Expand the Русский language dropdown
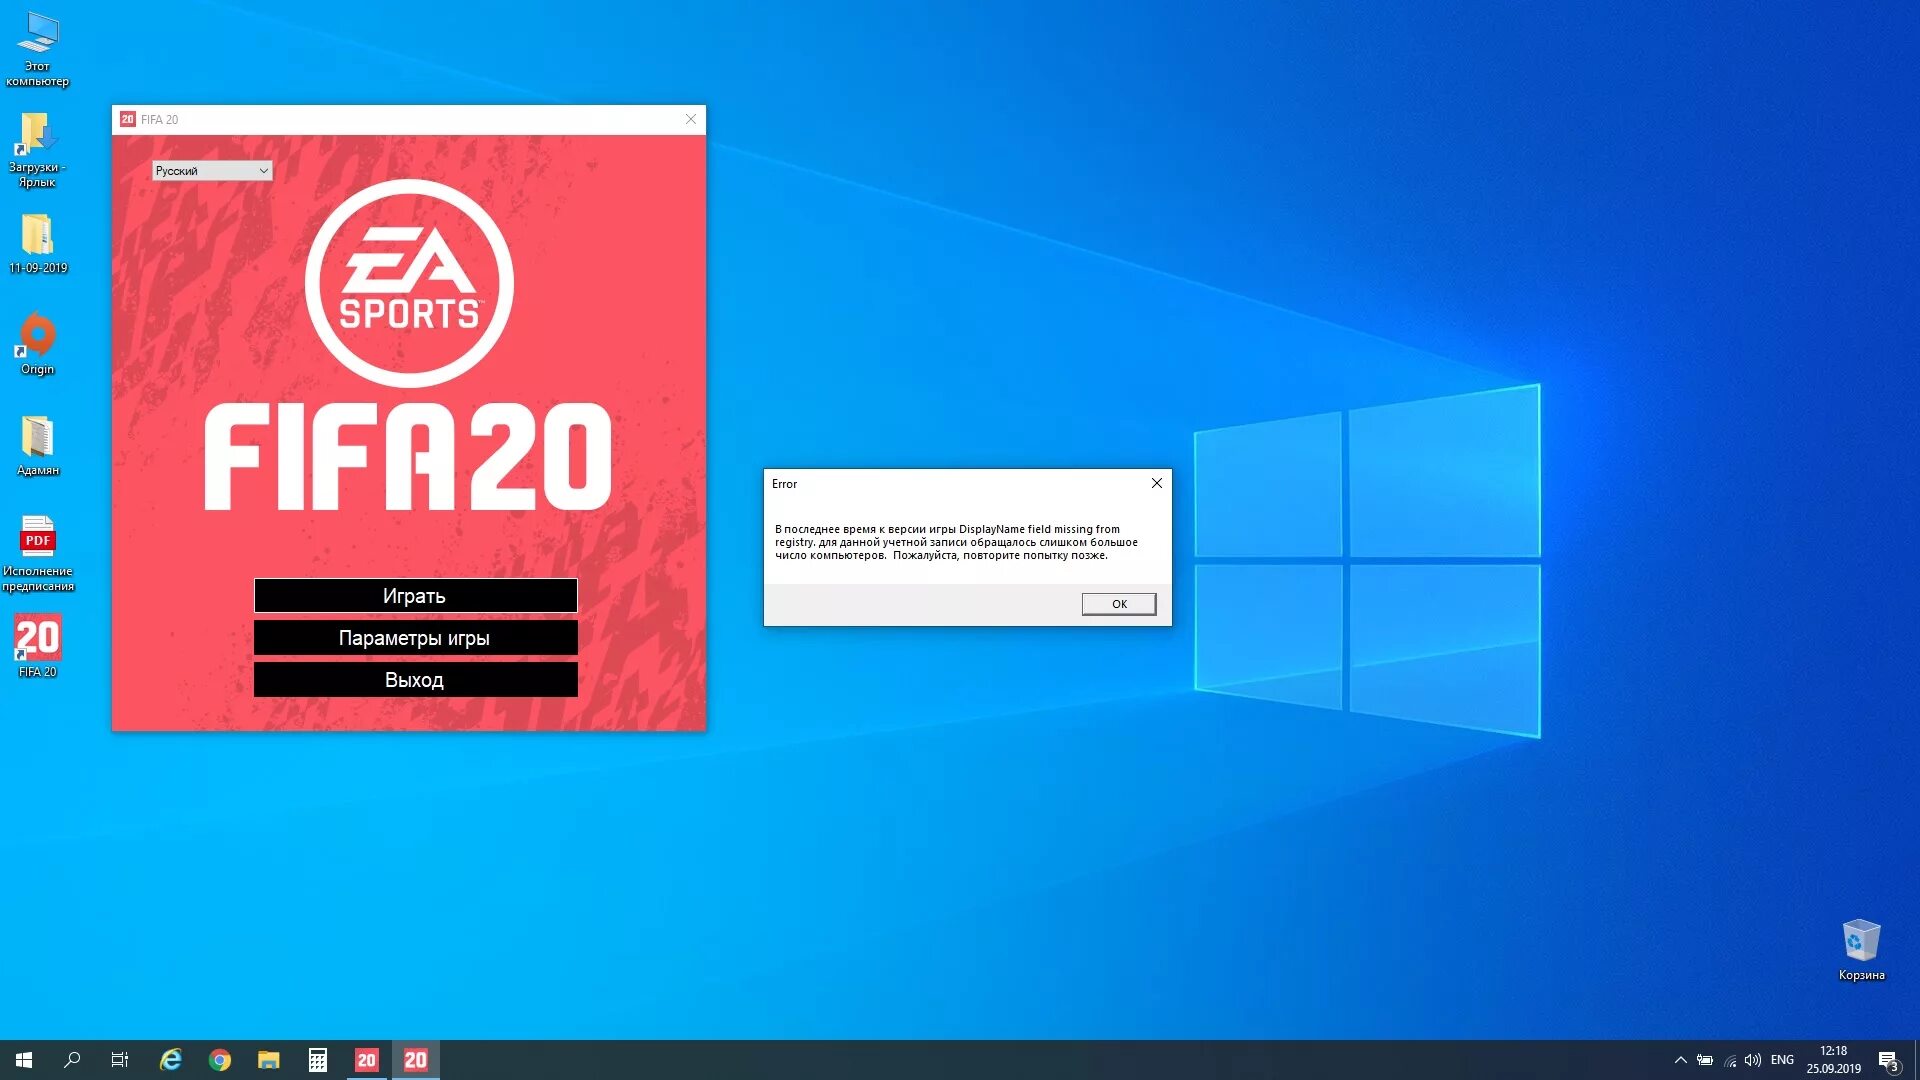Viewport: 1920px width, 1080px height. (x=212, y=171)
